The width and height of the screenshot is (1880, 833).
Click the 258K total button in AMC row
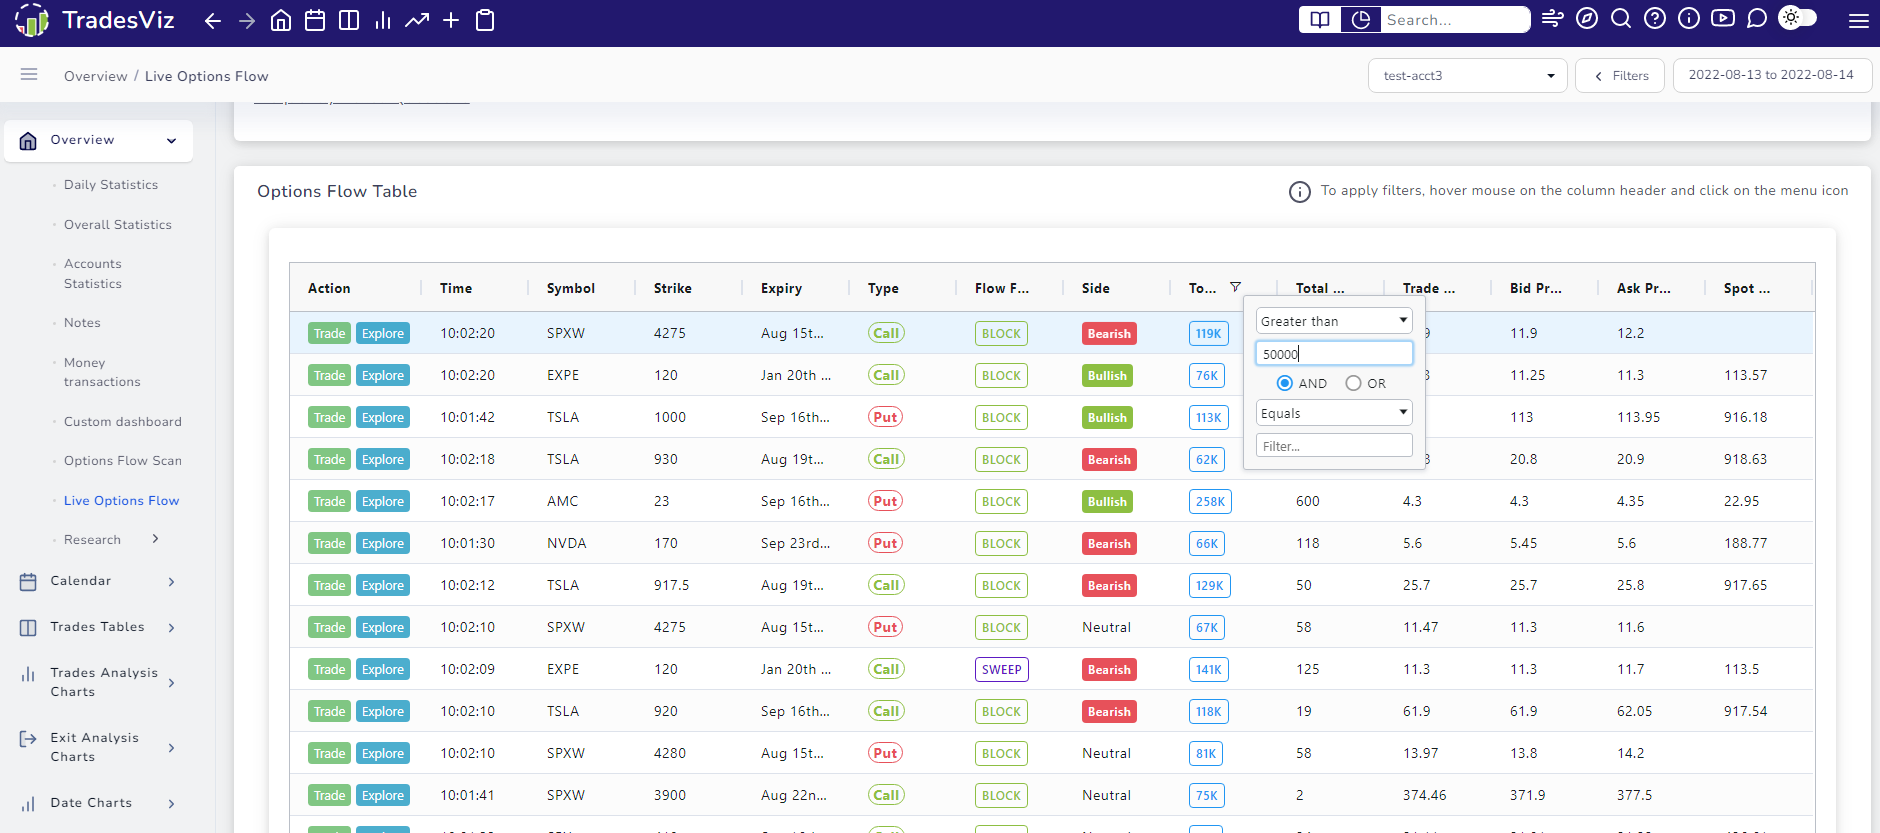(1210, 501)
